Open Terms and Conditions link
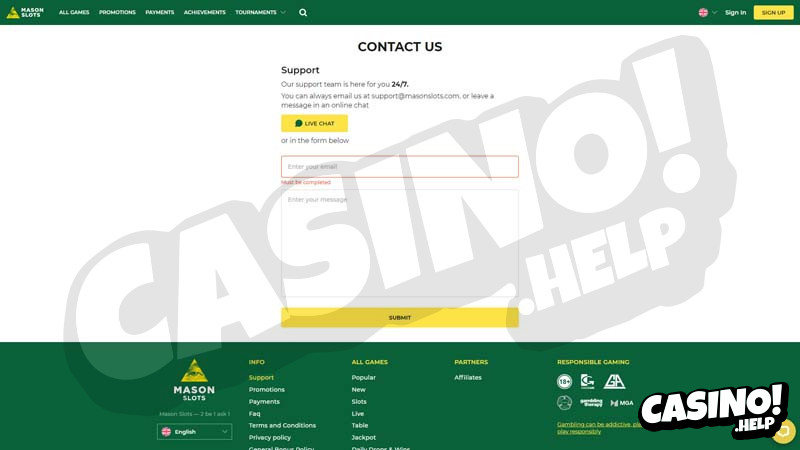 (282, 426)
